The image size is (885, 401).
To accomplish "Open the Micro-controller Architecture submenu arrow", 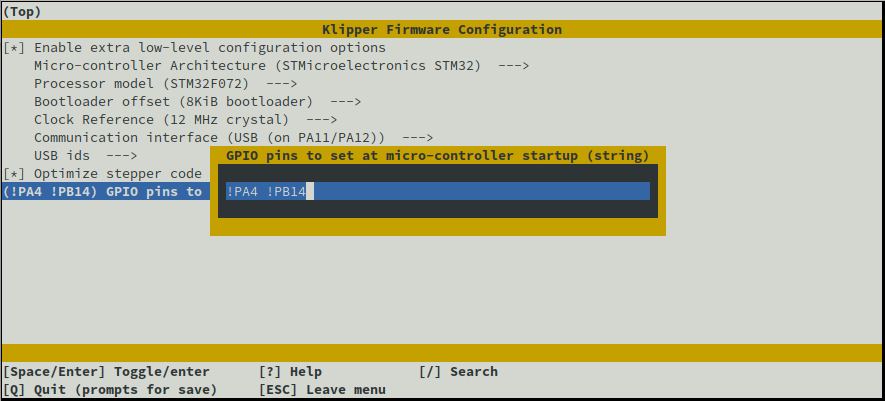I will tap(512, 66).
